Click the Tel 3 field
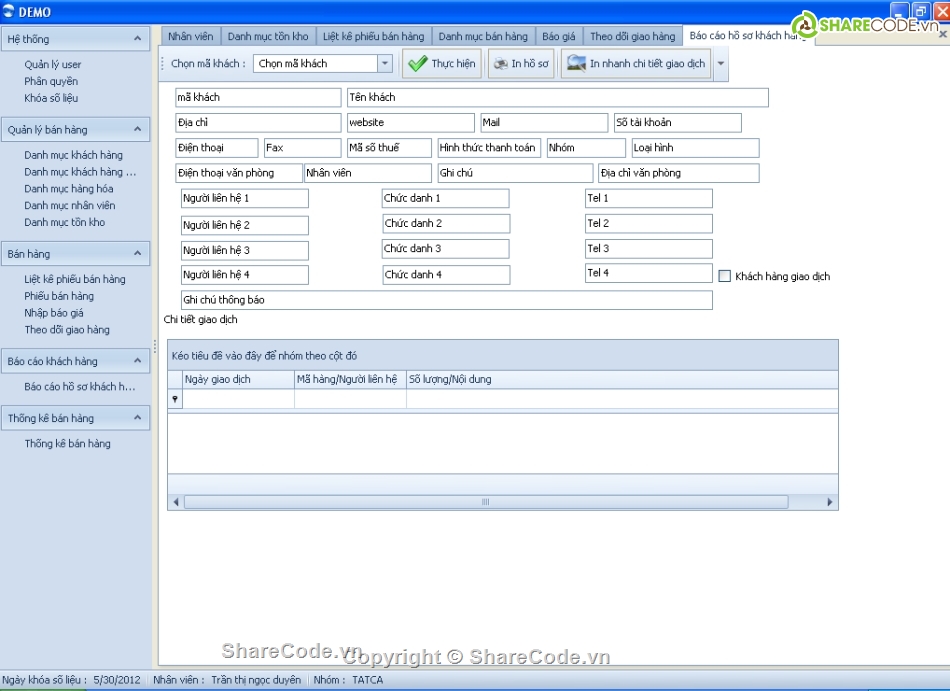Screen dimensions: 950x691 coord(648,249)
